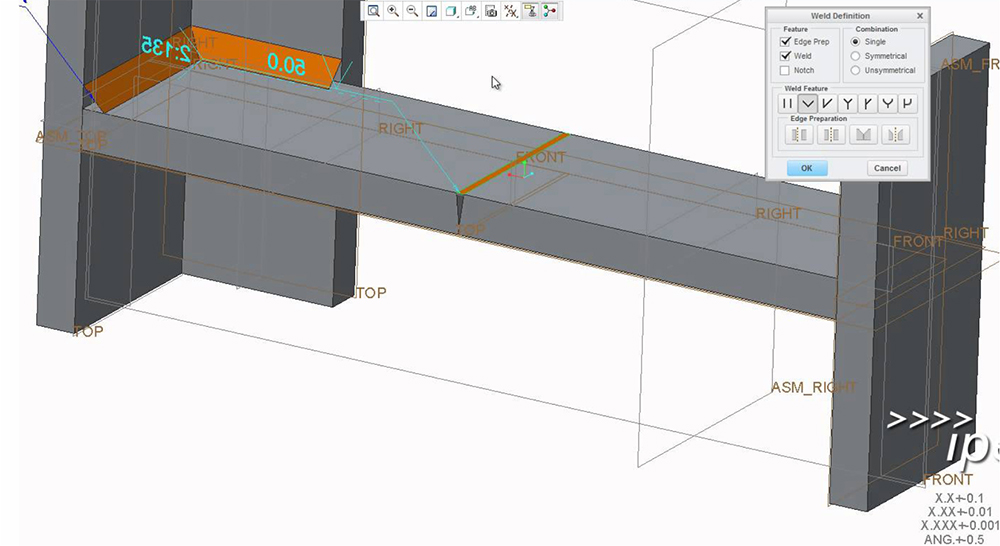Screen dimensions: 1000x546
Task: Click the 50.0 dimension on model
Action: pyautogui.click(x=287, y=63)
